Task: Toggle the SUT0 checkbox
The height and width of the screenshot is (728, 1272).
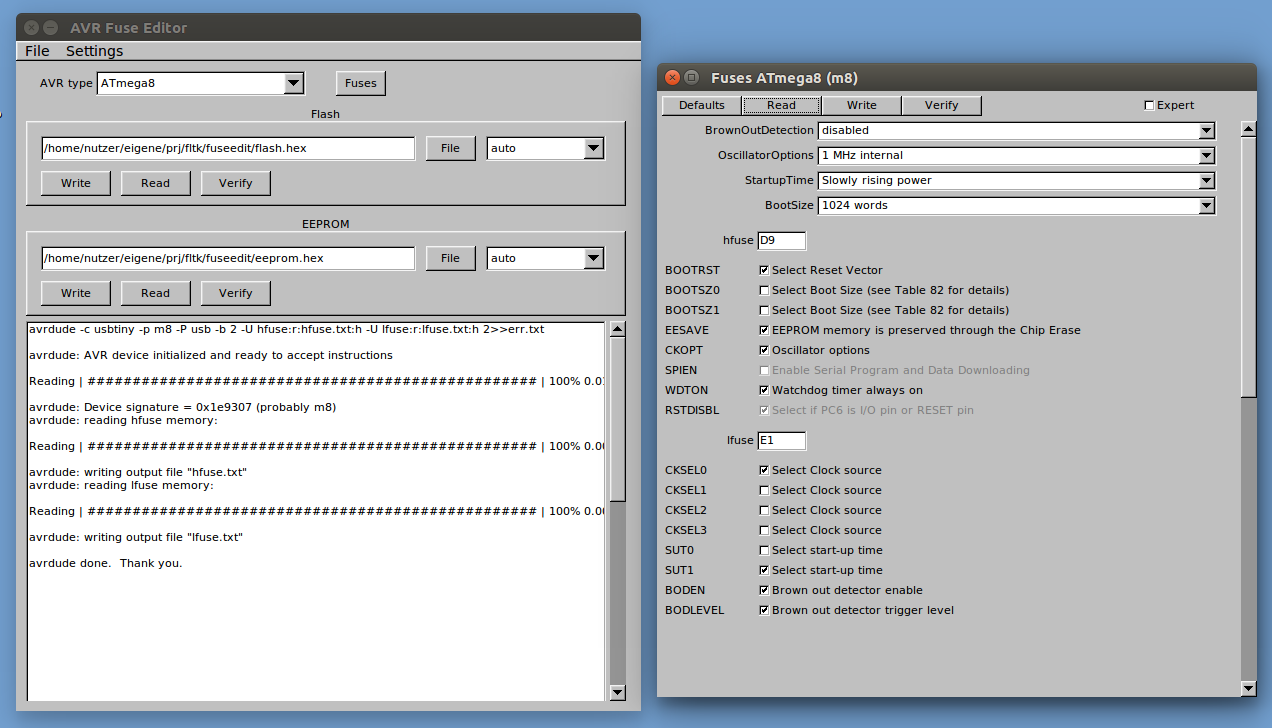Action: point(764,550)
